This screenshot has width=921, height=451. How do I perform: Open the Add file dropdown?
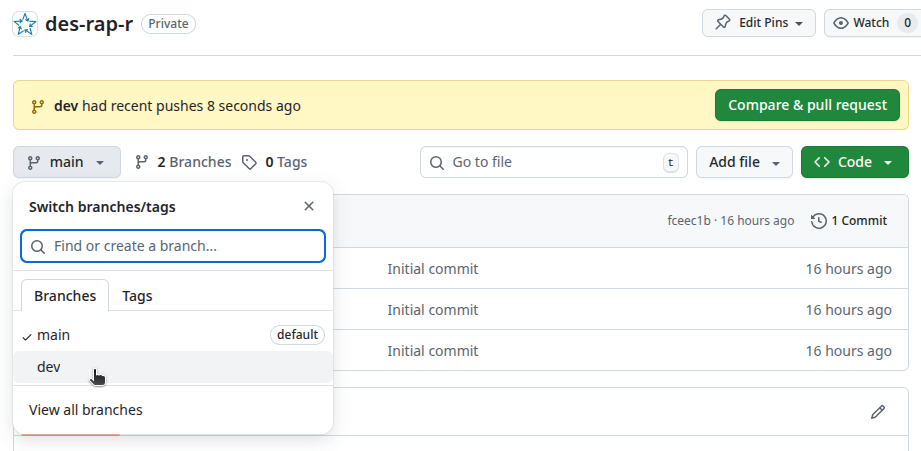click(x=744, y=162)
